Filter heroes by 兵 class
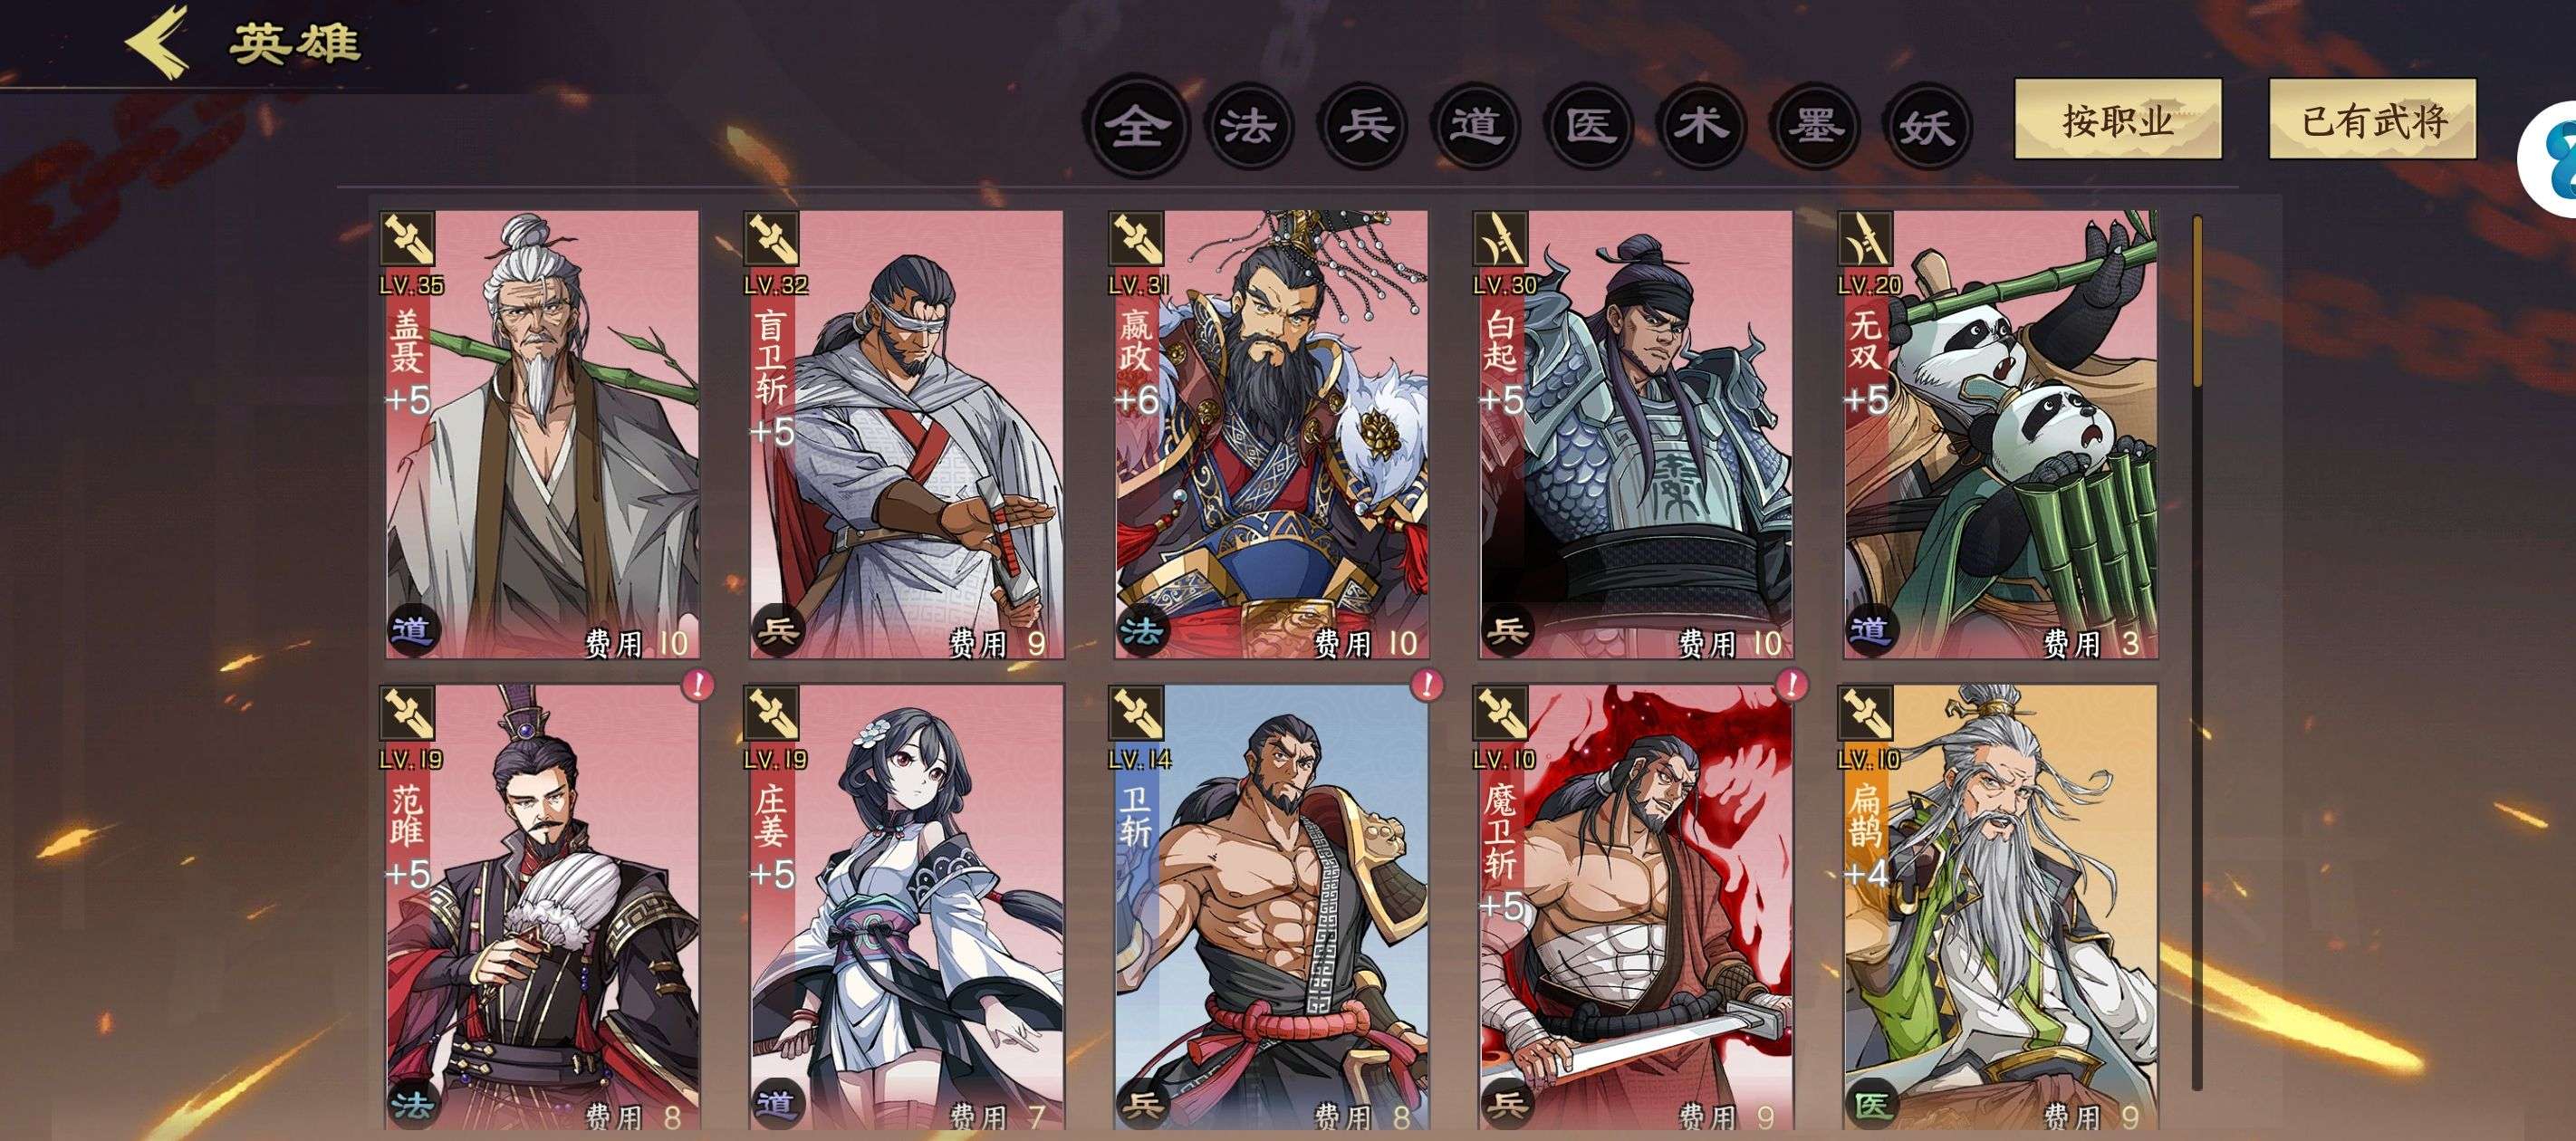 pos(1365,127)
